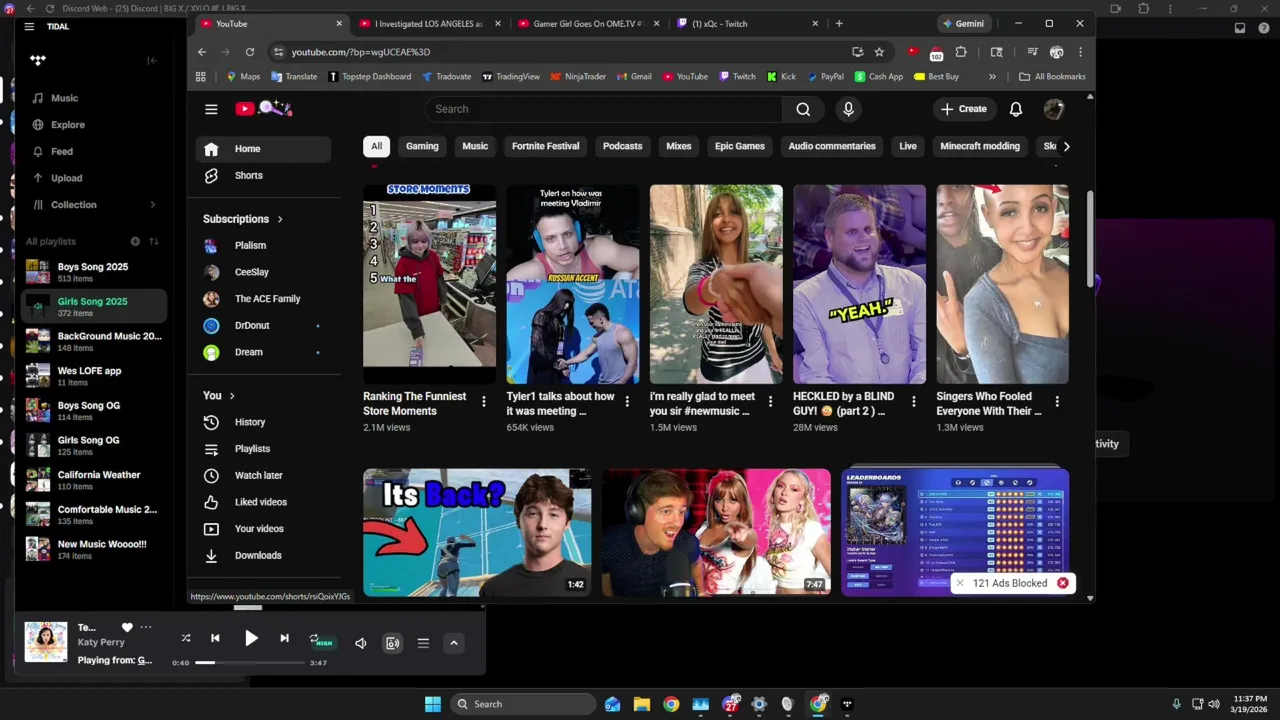This screenshot has height=720, width=1280.
Task: Click the YouTube search magnifier button
Action: (x=803, y=109)
